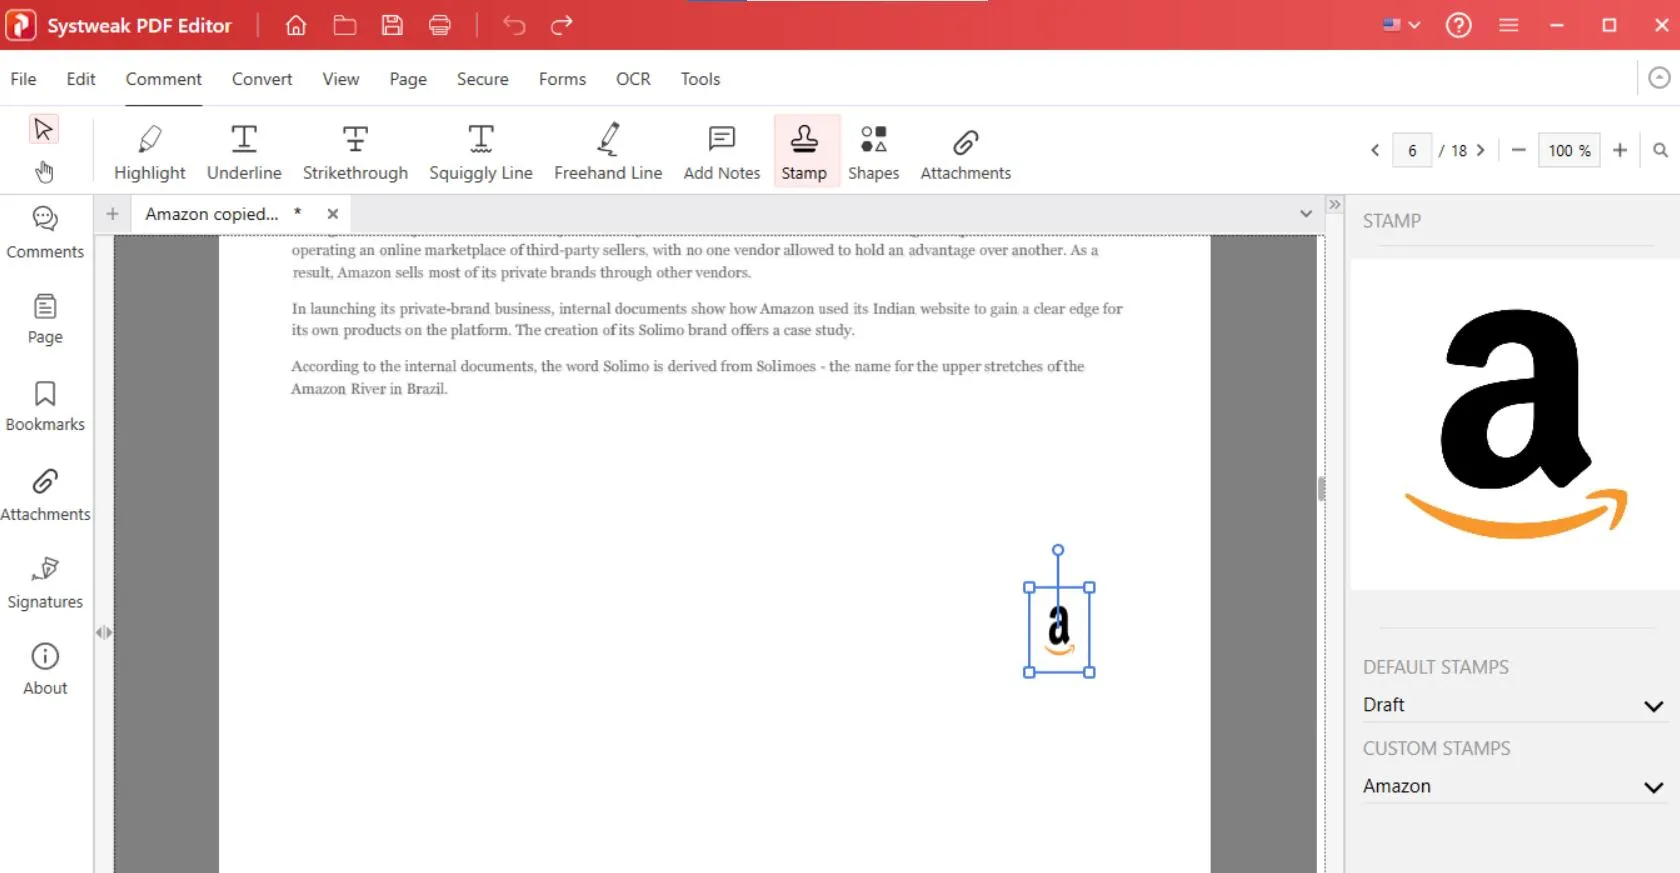This screenshot has height=873, width=1680.
Task: Click the Save icon in title bar
Action: click(392, 25)
